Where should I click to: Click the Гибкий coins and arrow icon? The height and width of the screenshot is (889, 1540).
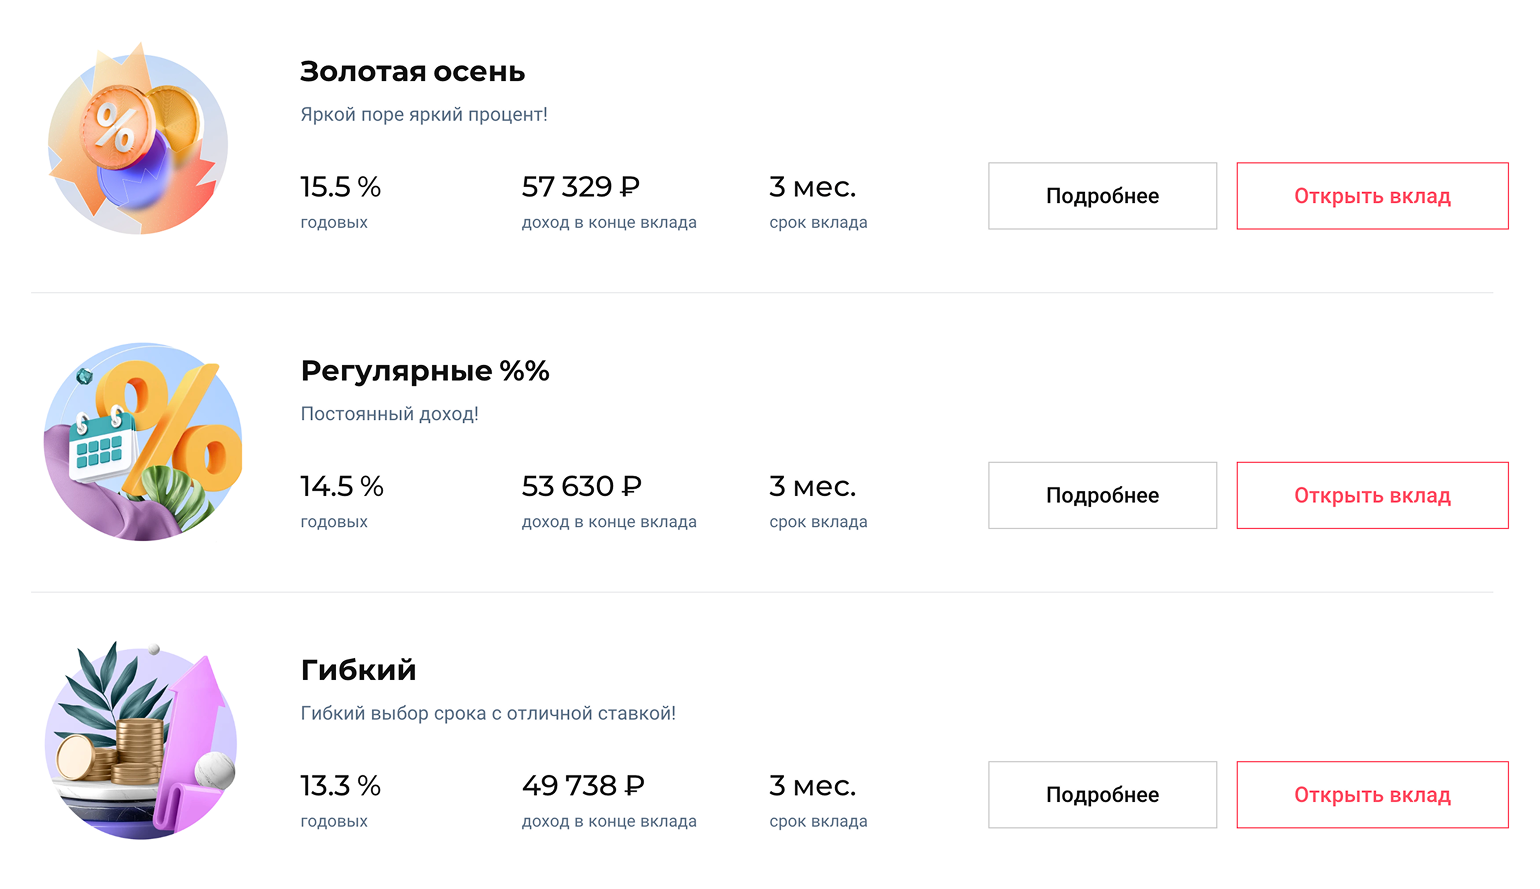pyautogui.click(x=142, y=741)
